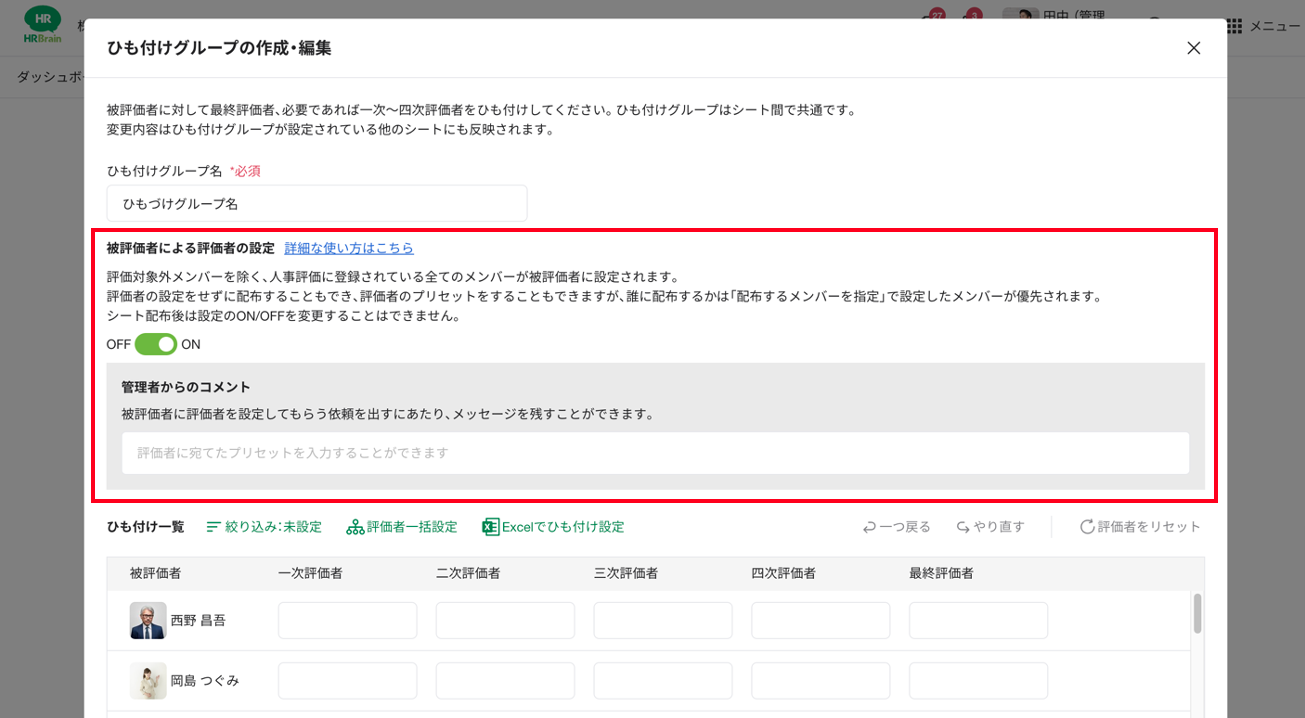Open the メニュー grid menu
This screenshot has width=1305, height=718.
click(1264, 26)
